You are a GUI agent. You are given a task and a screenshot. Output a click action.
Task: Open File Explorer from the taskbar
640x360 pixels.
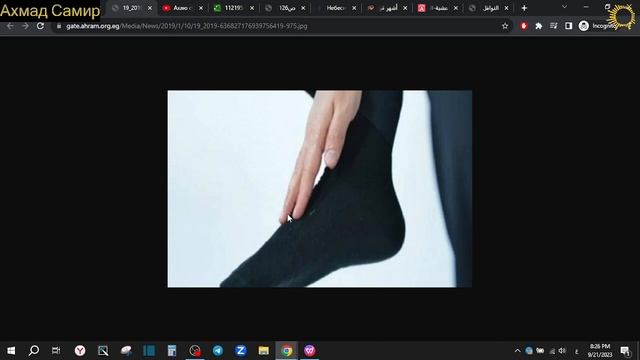click(264, 351)
